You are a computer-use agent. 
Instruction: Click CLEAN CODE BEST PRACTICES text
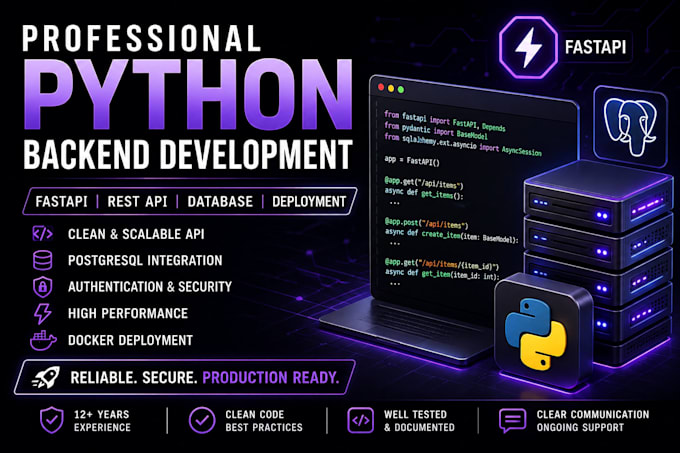264,420
